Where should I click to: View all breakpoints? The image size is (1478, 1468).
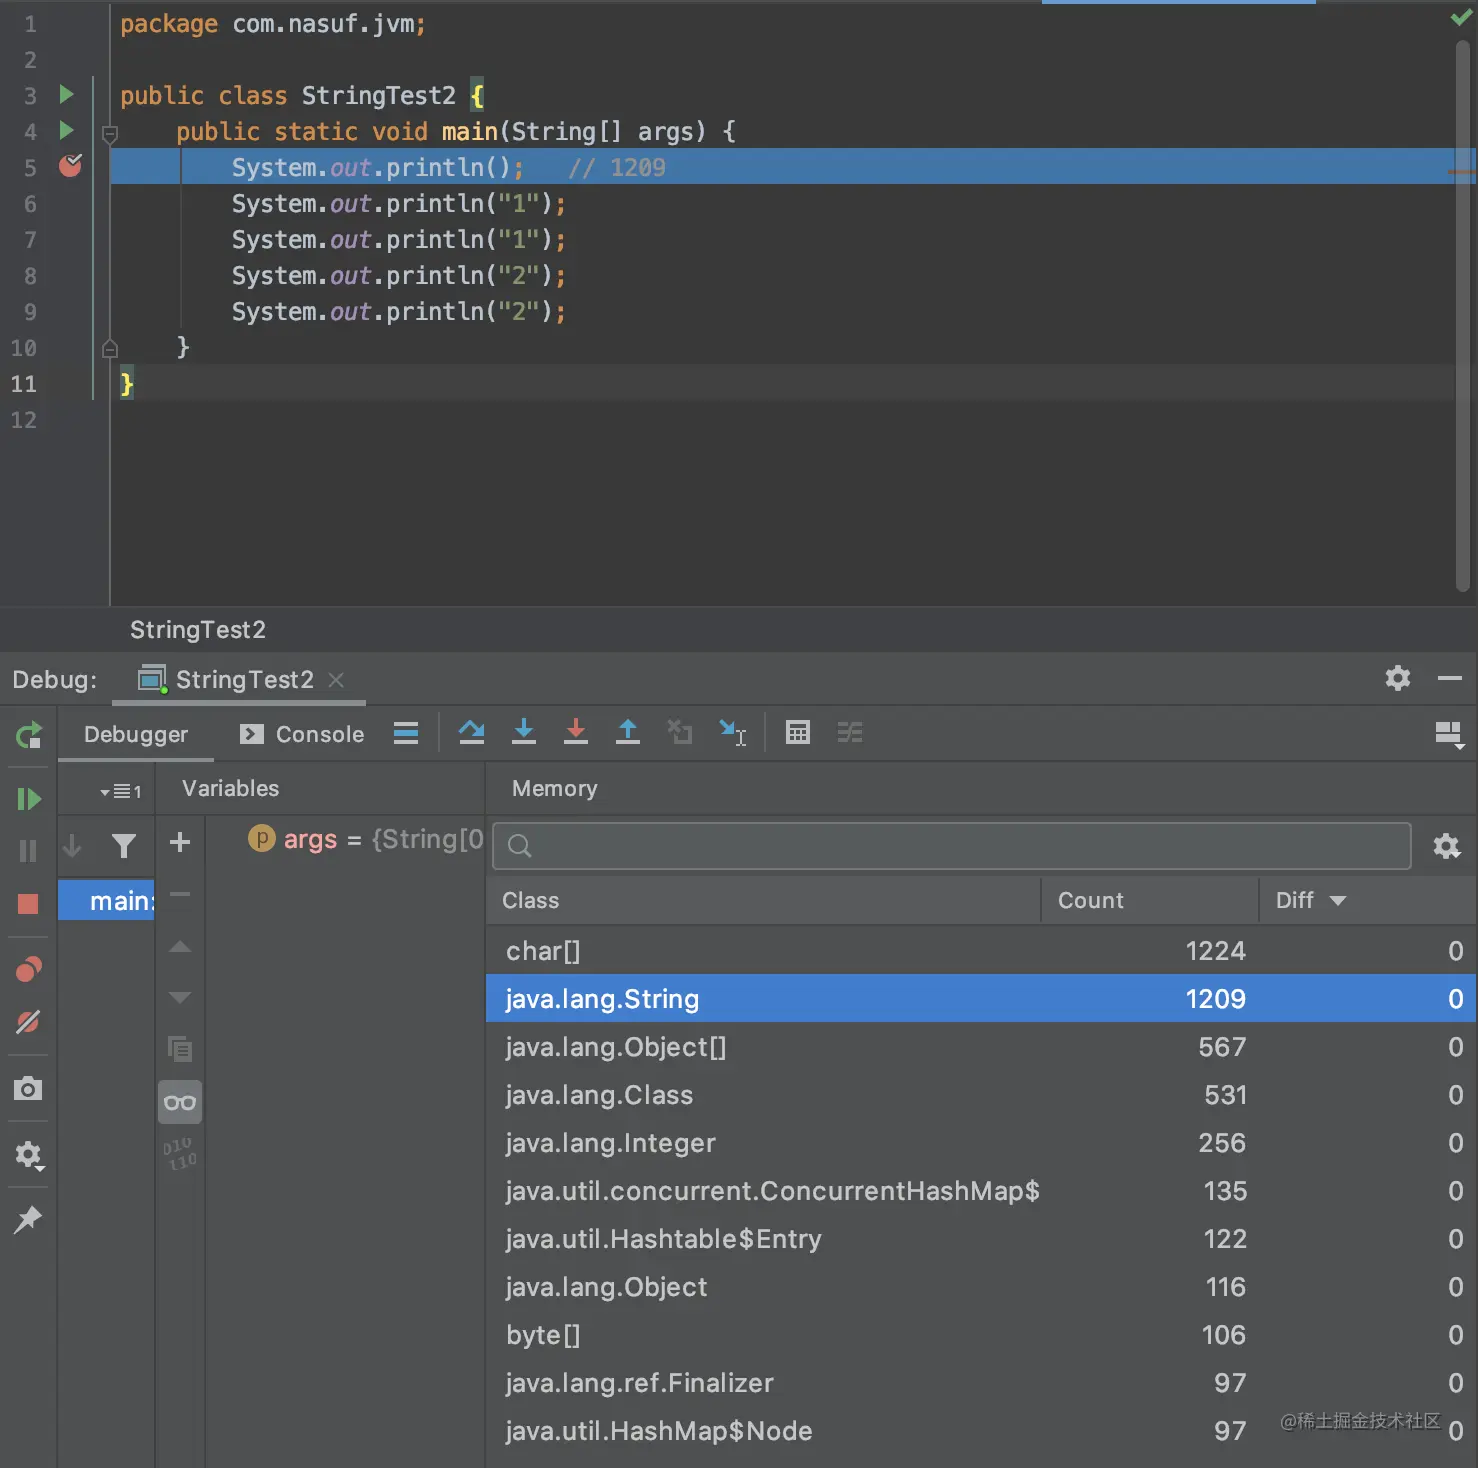tap(29, 969)
